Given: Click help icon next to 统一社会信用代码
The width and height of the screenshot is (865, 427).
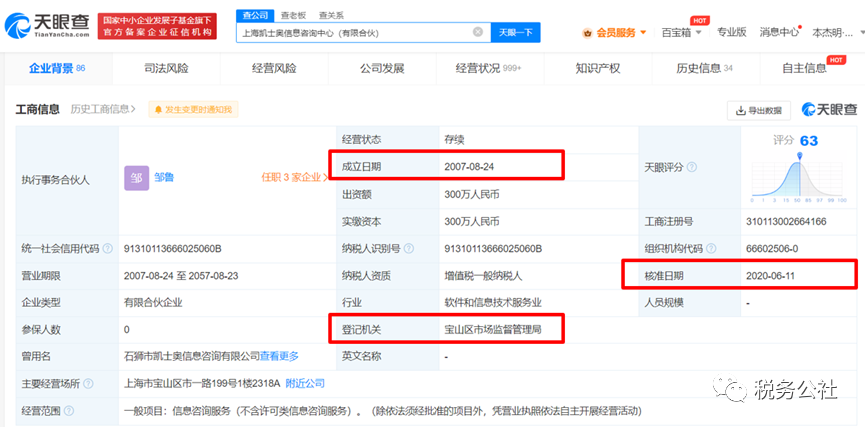Looking at the screenshot, I should [x=108, y=249].
